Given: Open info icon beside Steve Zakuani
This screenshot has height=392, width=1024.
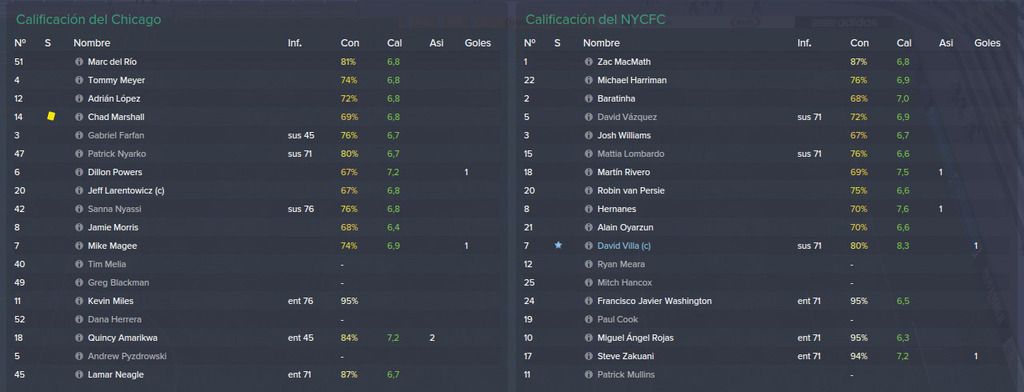Looking at the screenshot, I should click(589, 357).
